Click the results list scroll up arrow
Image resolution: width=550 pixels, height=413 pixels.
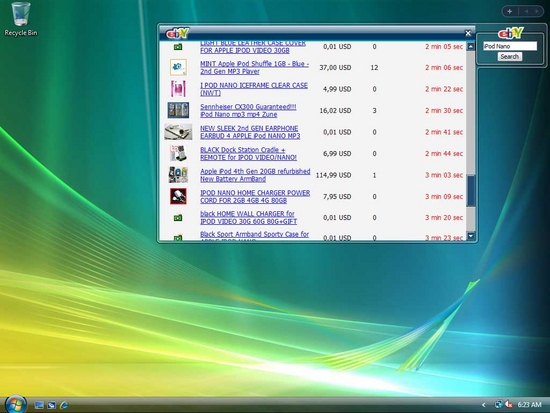pos(471,46)
